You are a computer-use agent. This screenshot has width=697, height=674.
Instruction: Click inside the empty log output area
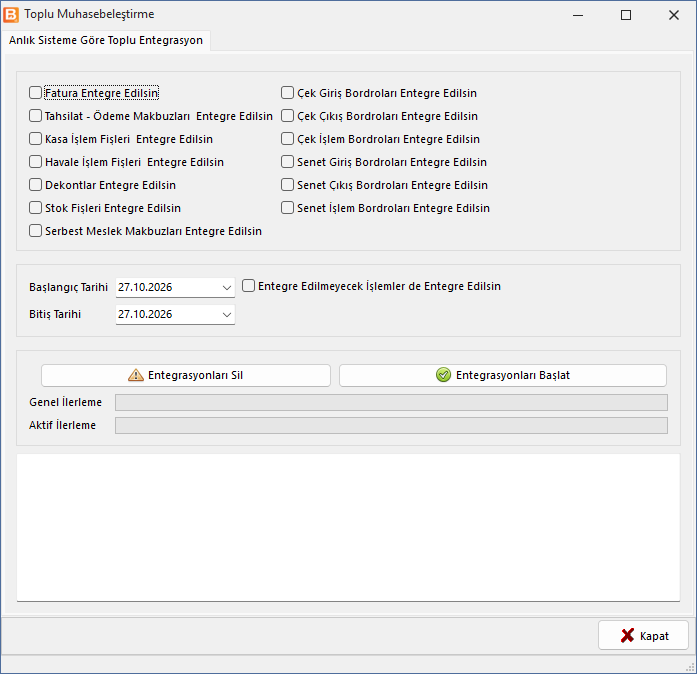348,527
